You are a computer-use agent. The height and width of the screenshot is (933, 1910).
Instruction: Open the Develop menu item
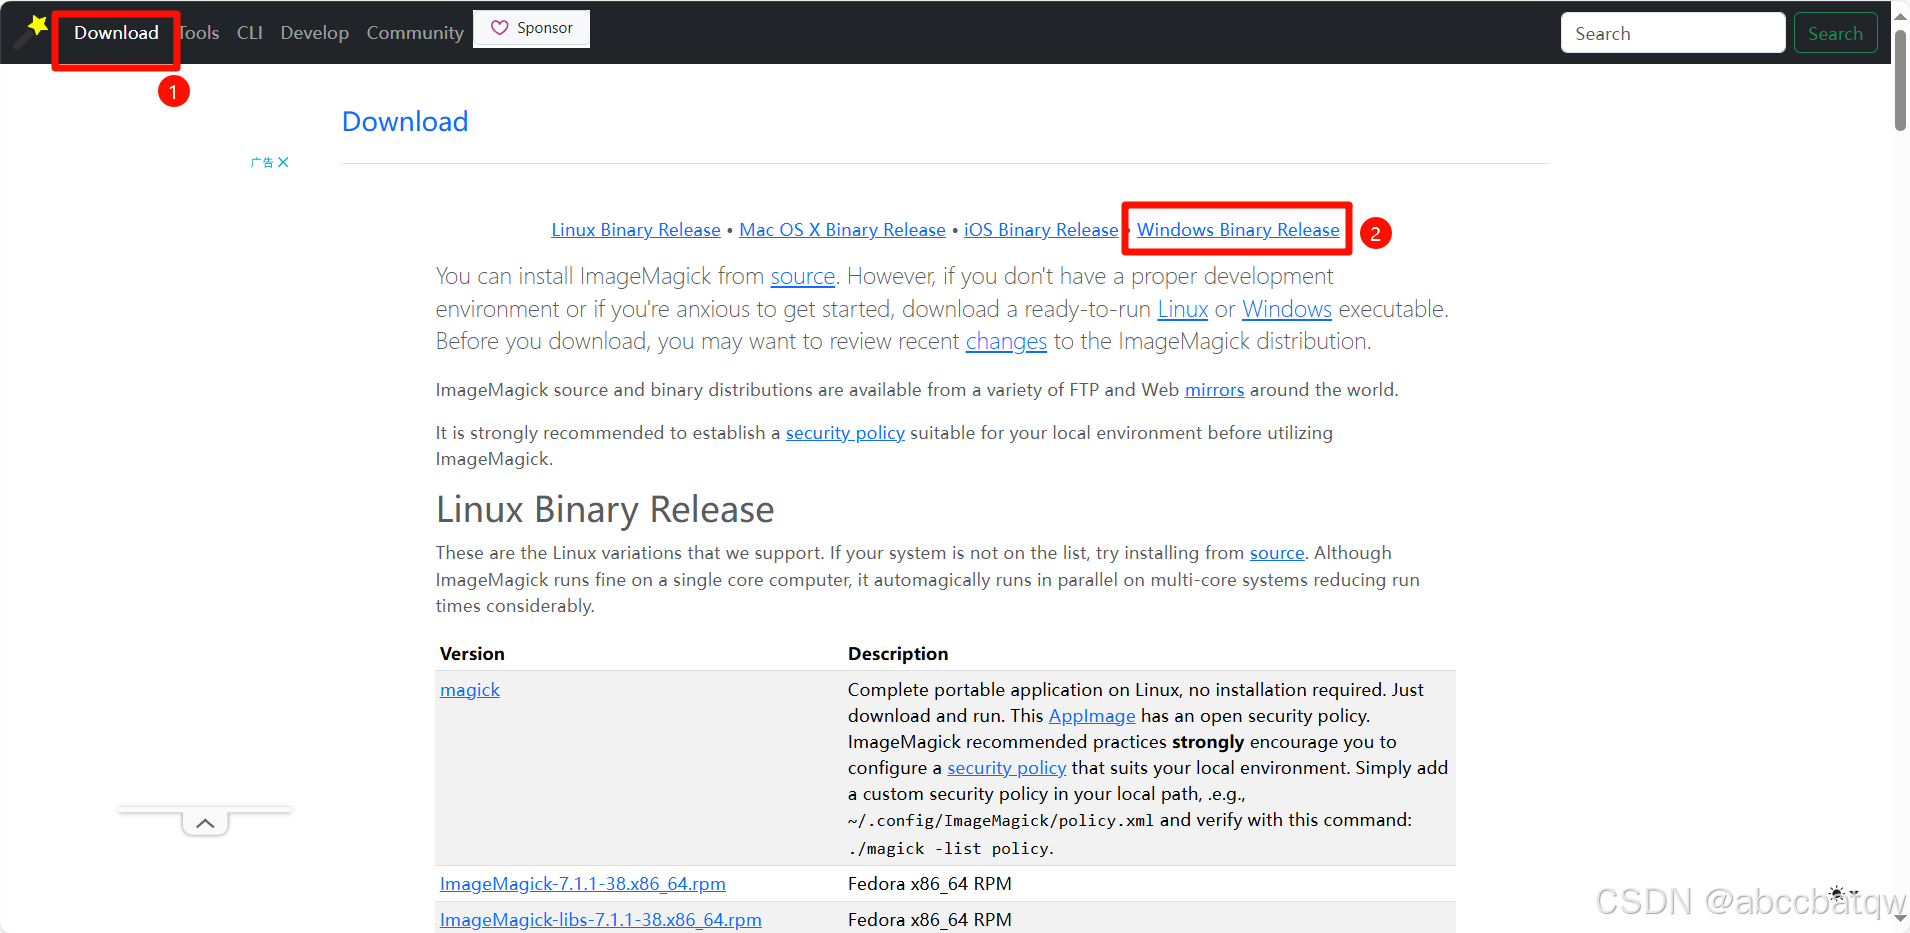(x=315, y=33)
